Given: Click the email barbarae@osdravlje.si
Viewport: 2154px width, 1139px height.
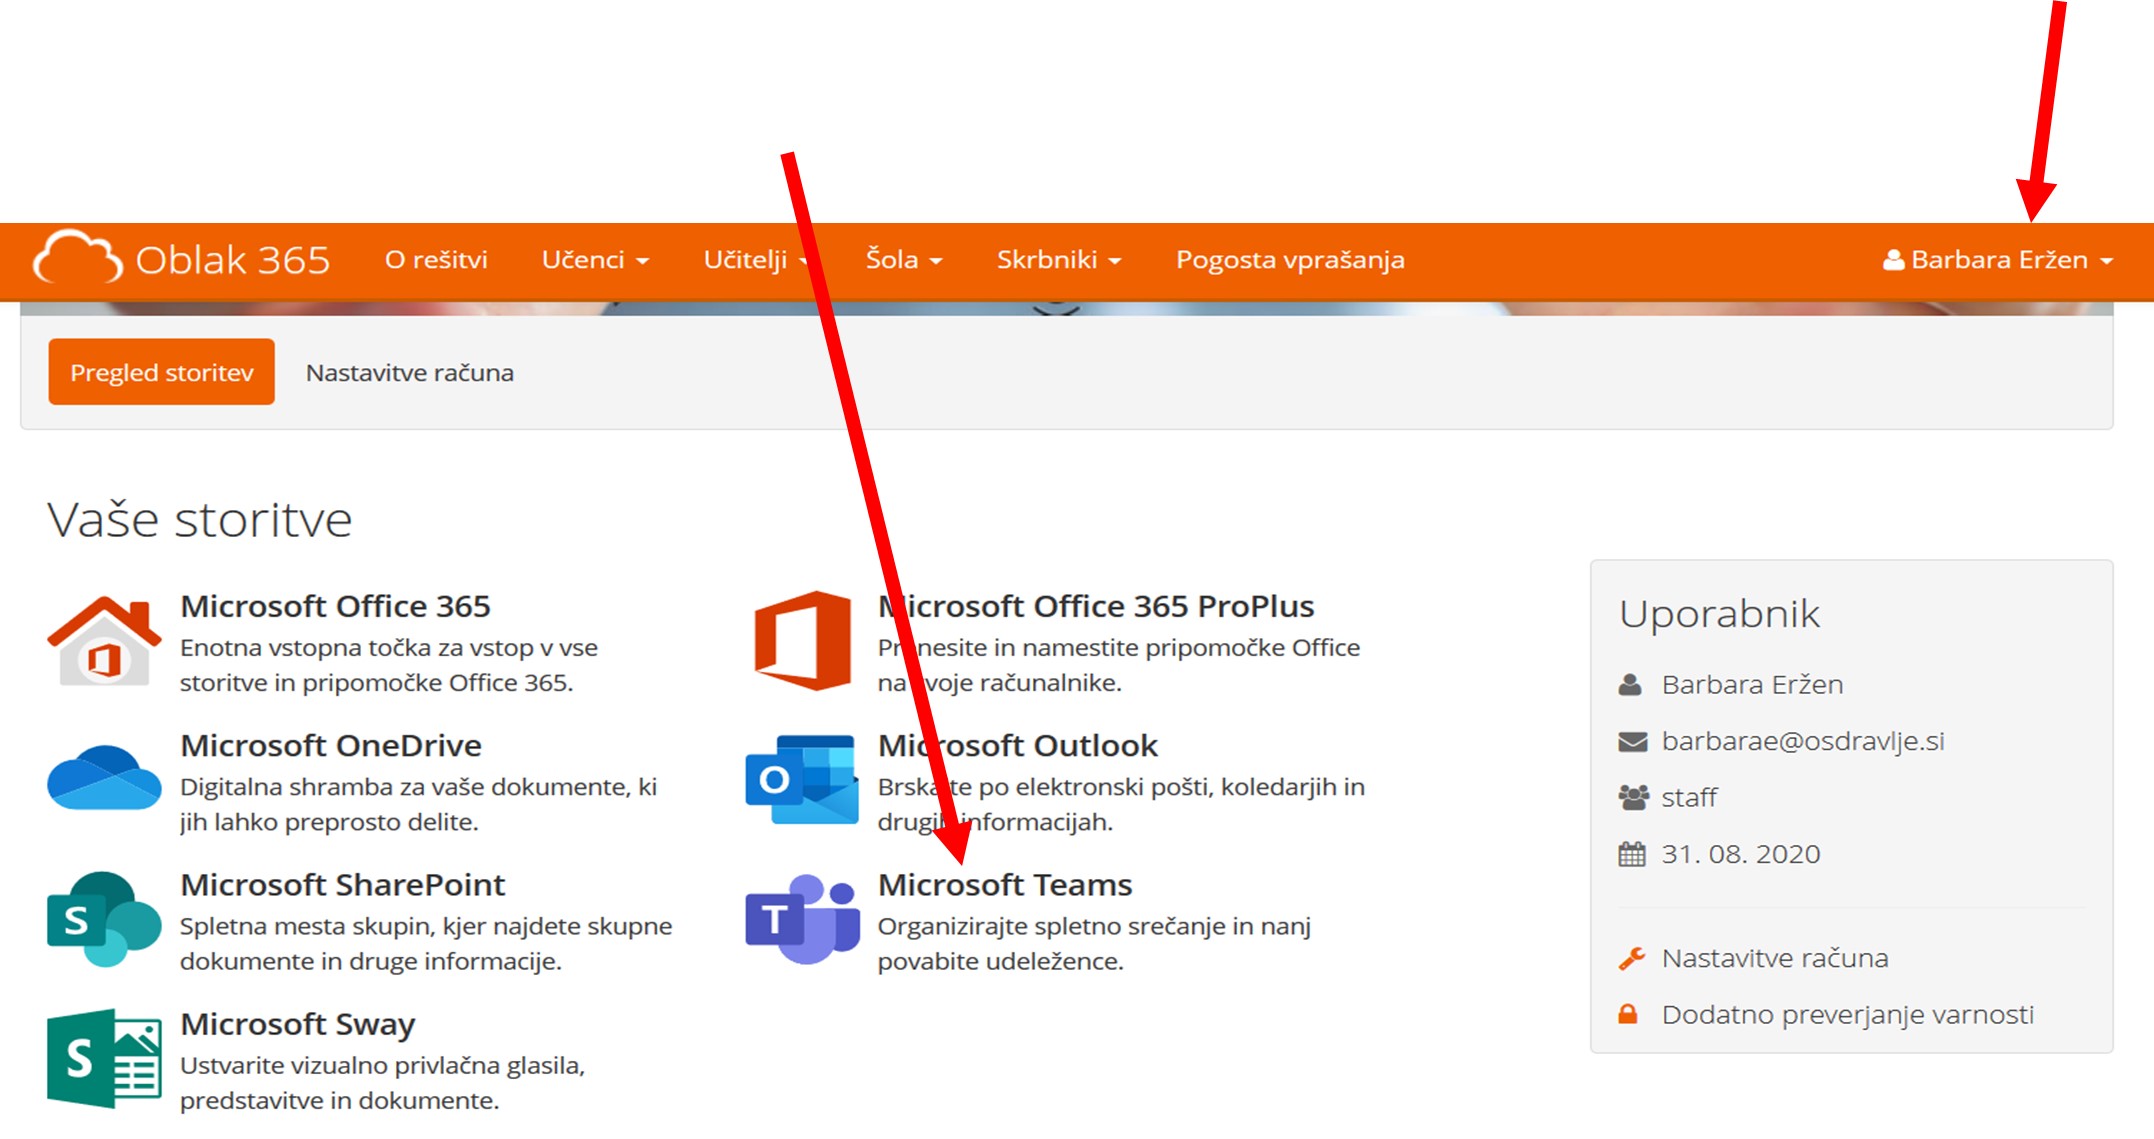Looking at the screenshot, I should (x=1803, y=741).
